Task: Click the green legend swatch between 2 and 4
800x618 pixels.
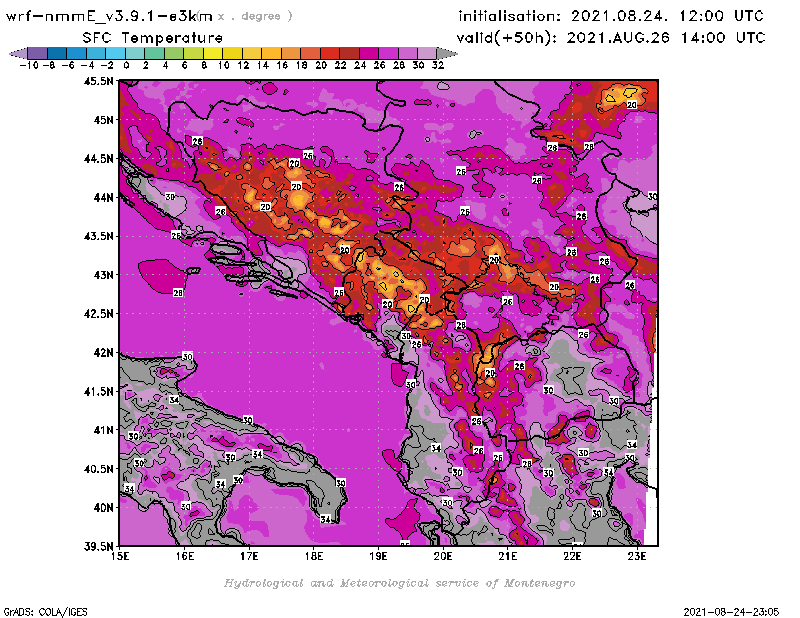Action: [154, 54]
